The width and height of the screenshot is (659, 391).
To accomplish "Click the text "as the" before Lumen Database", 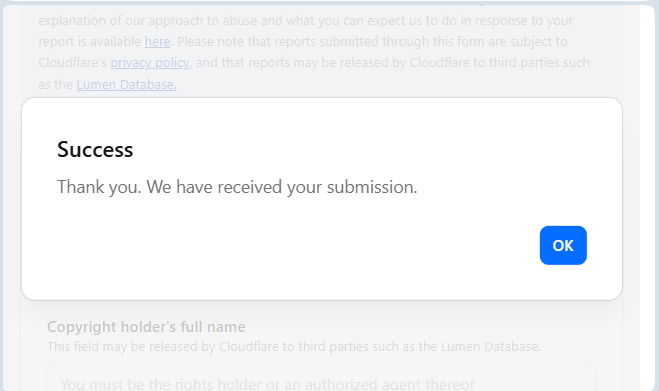I will (x=55, y=85).
